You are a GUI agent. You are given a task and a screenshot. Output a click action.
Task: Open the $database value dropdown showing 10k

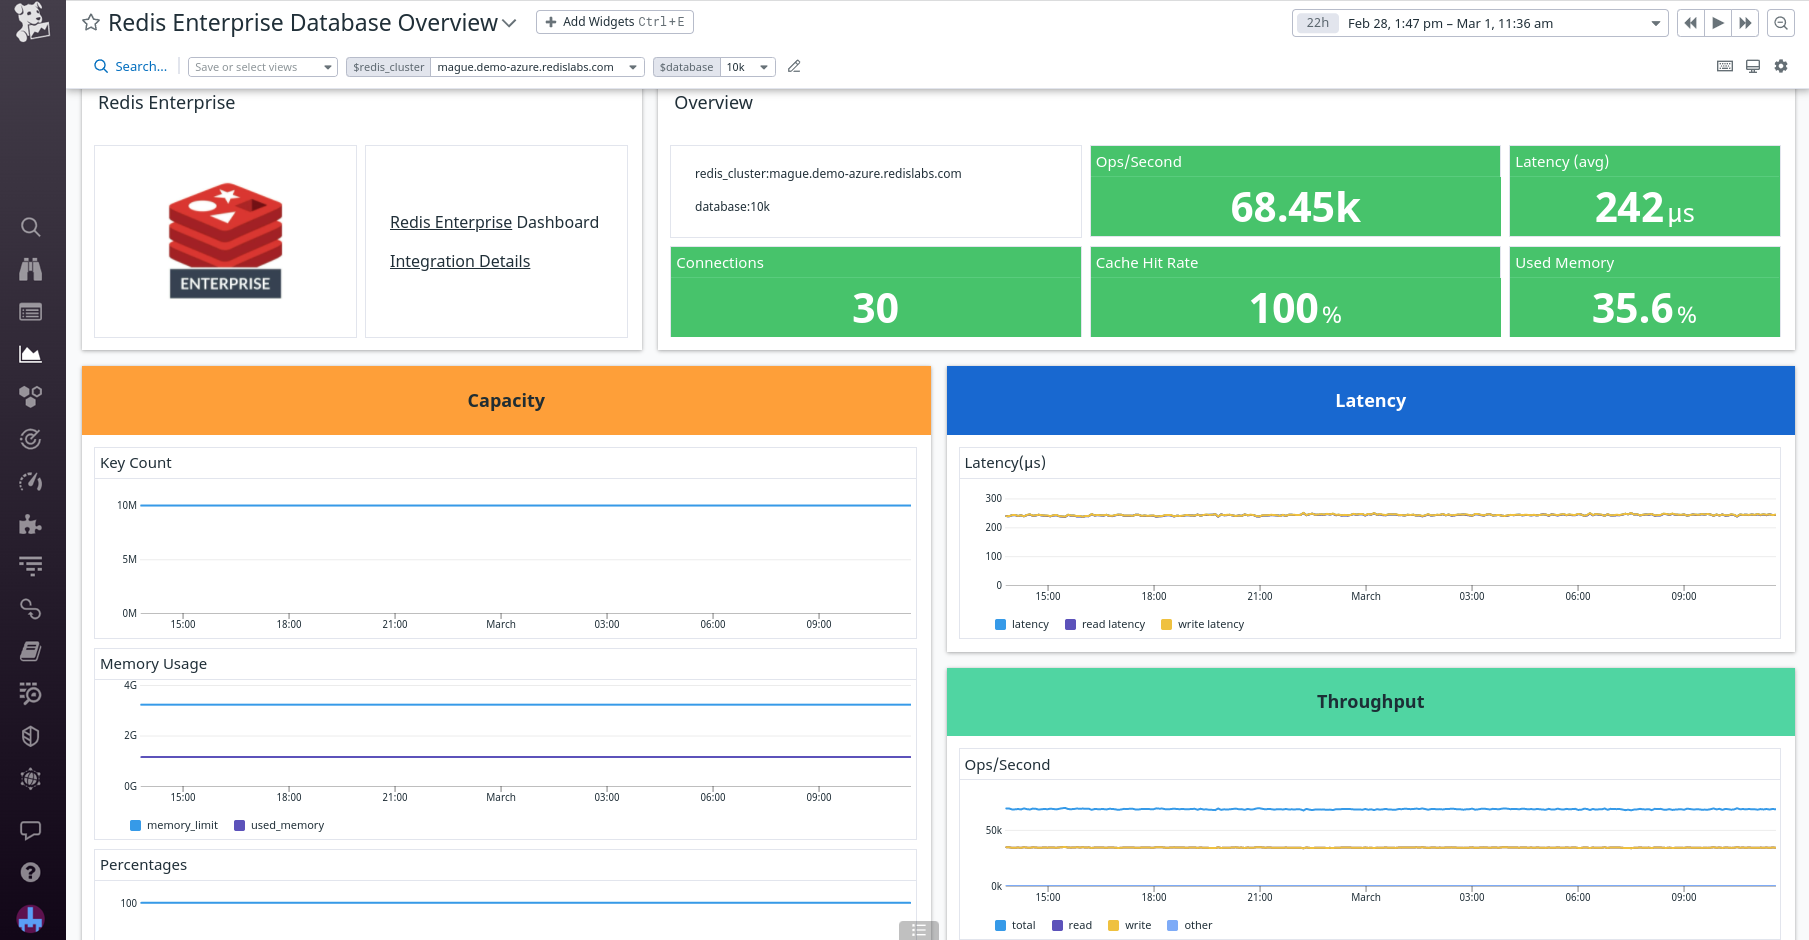pos(747,67)
